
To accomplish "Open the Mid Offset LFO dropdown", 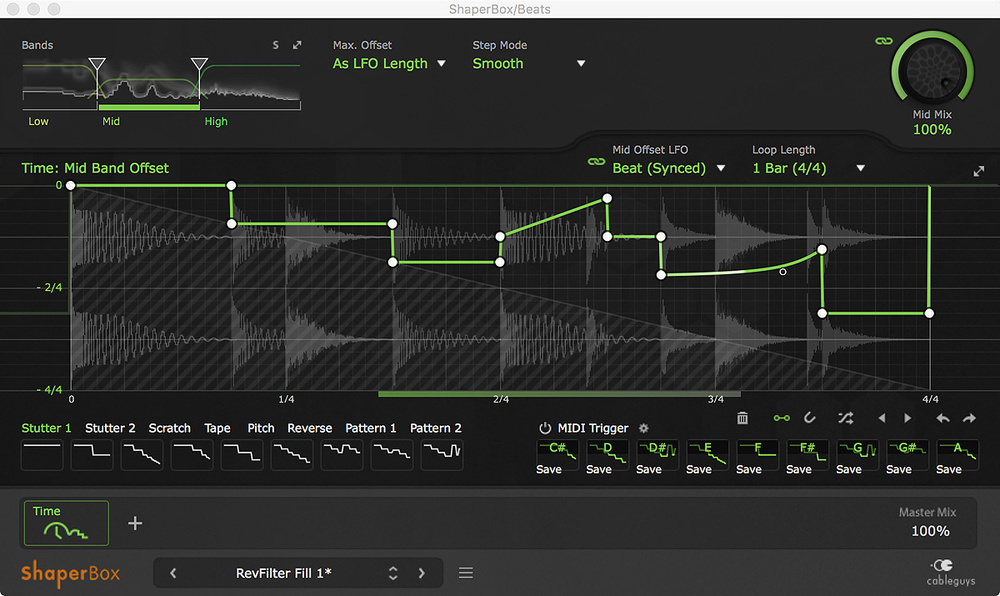I will (x=668, y=168).
